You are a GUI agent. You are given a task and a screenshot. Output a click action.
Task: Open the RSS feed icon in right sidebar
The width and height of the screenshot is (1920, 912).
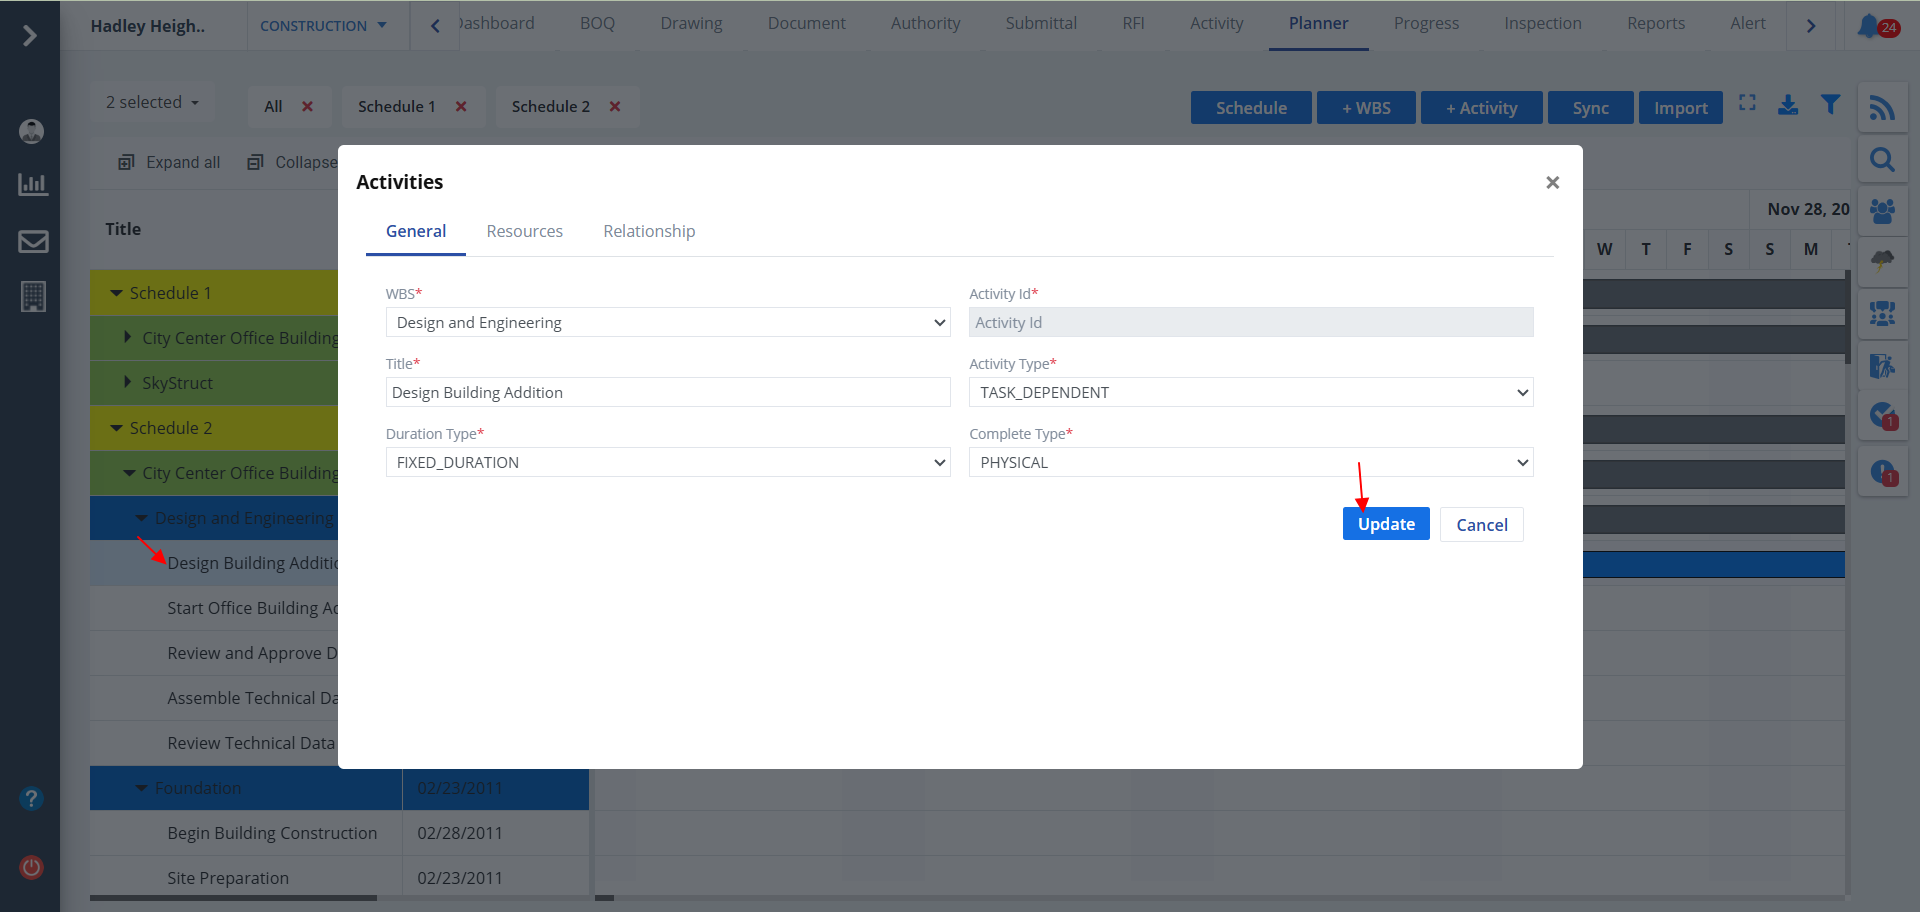[x=1882, y=108]
